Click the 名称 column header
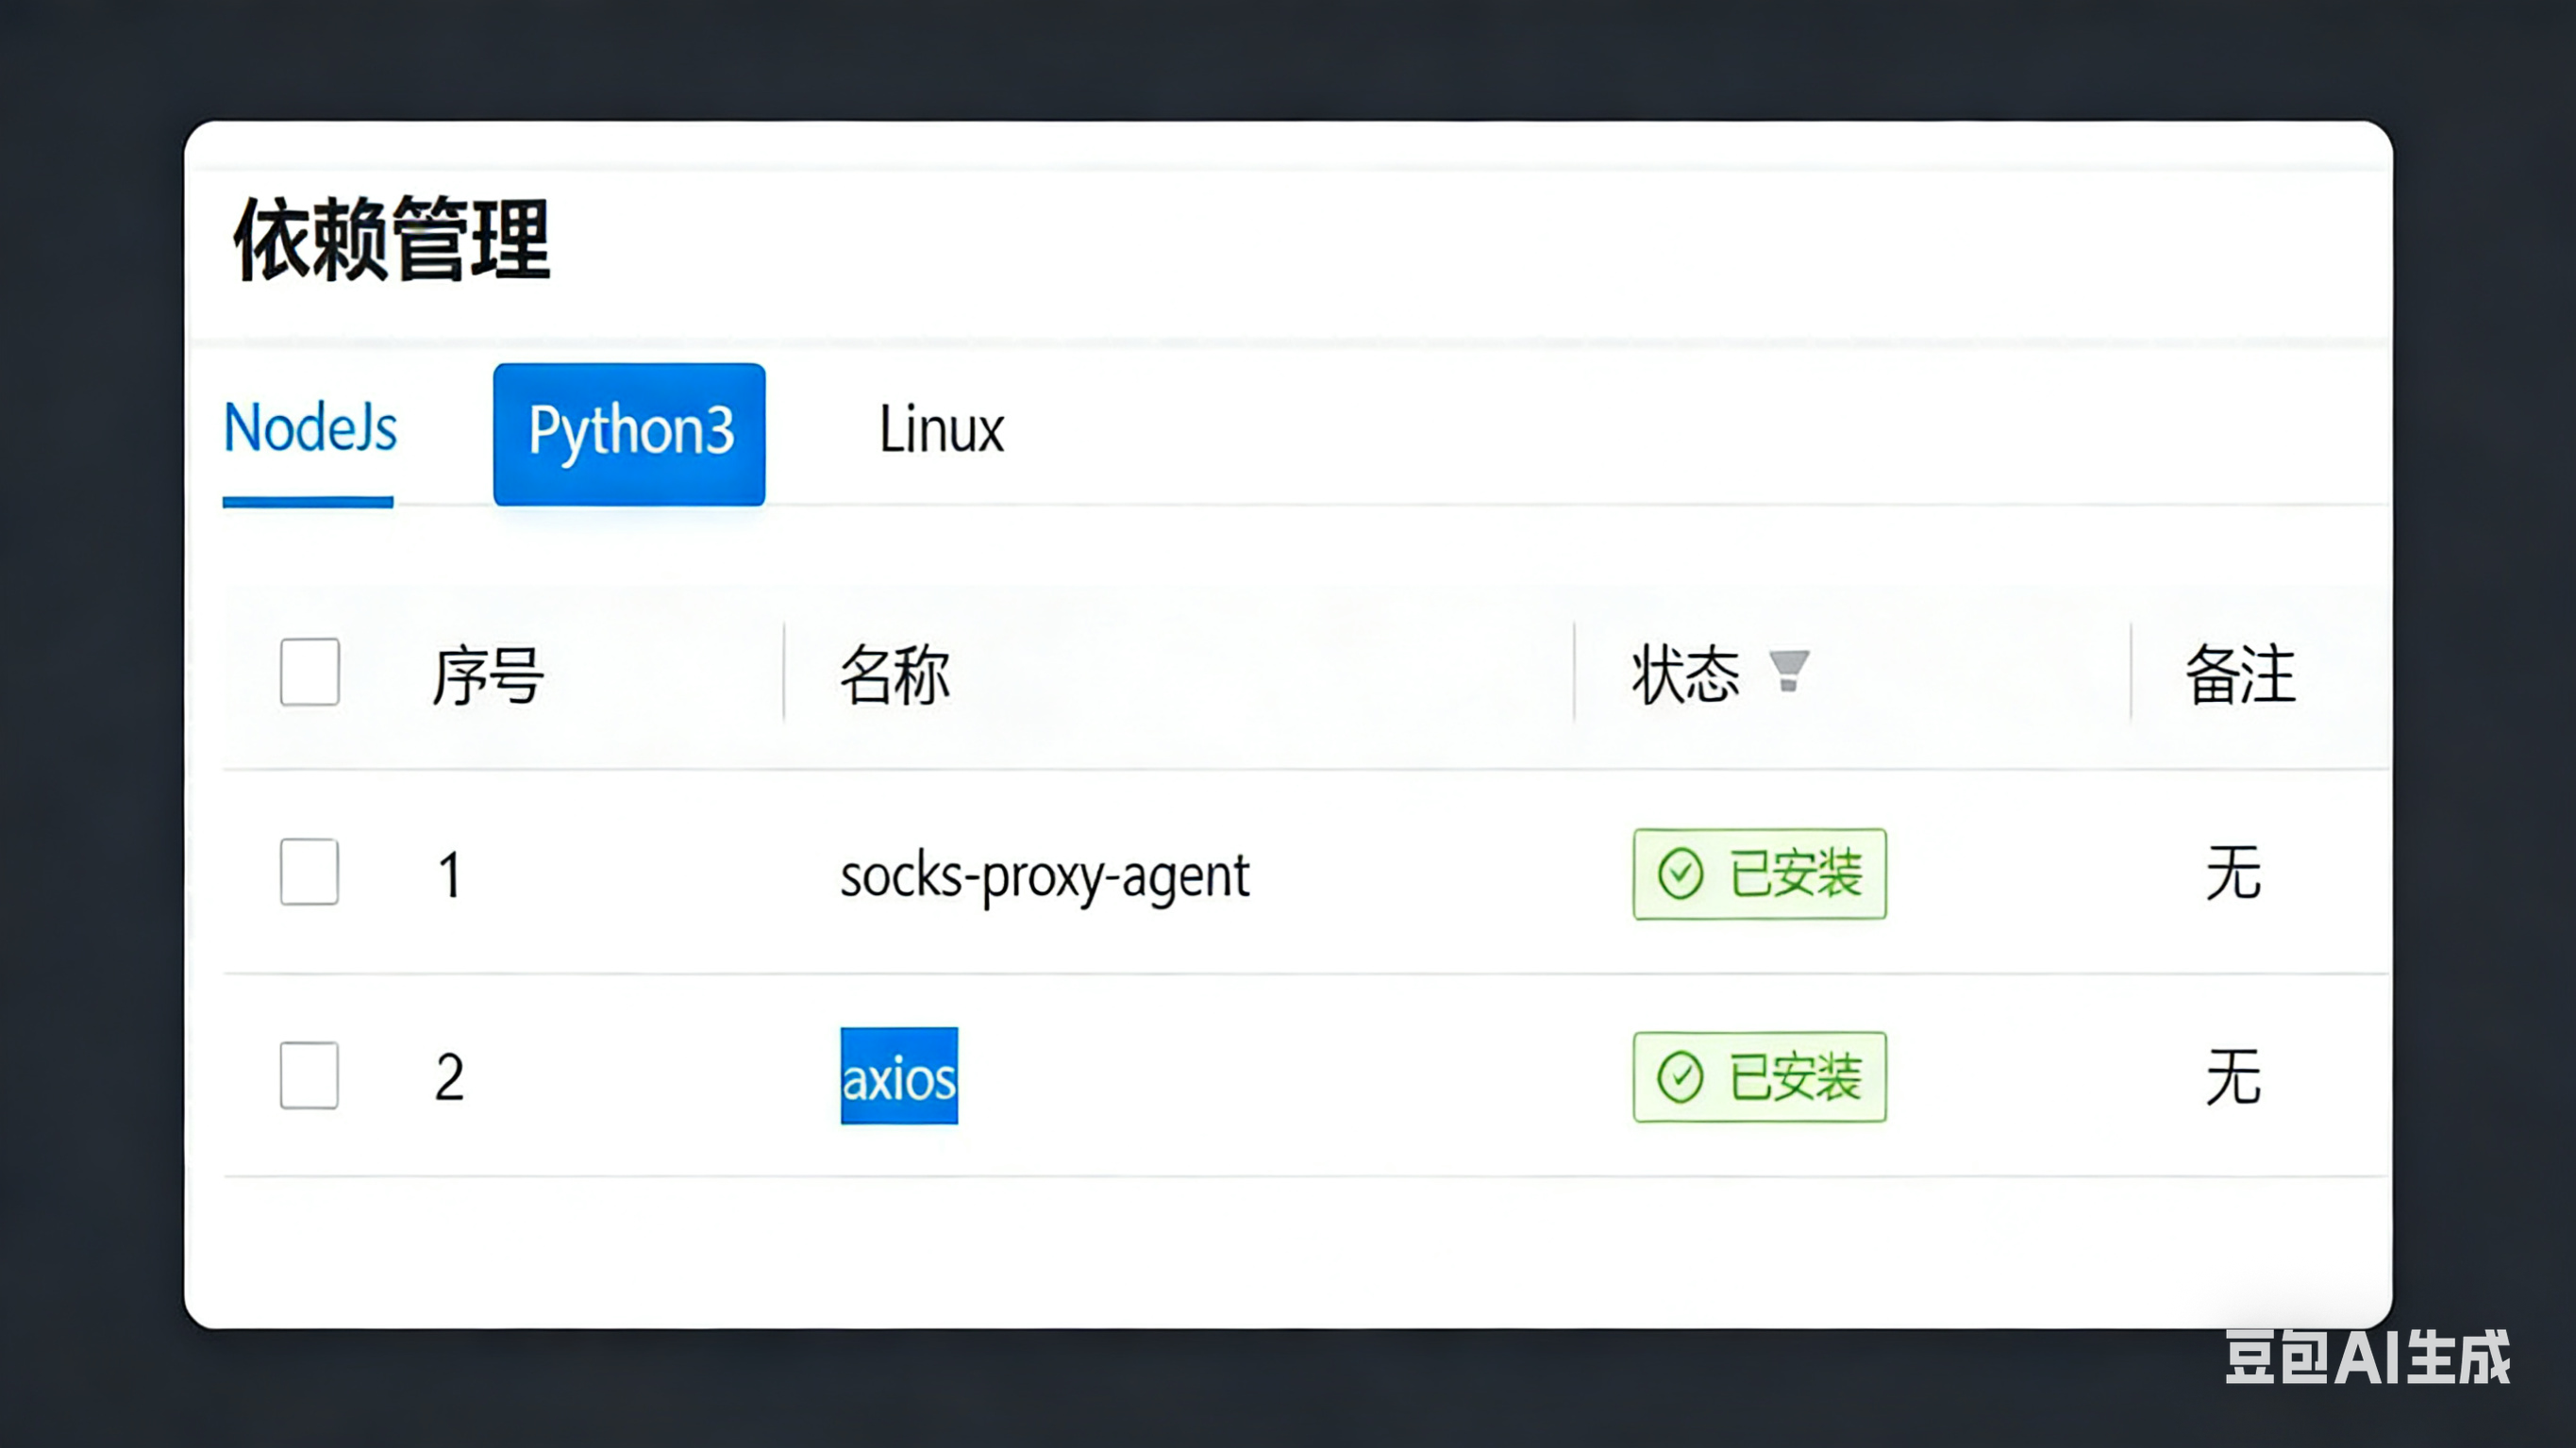This screenshot has width=2576, height=1448. (895, 674)
